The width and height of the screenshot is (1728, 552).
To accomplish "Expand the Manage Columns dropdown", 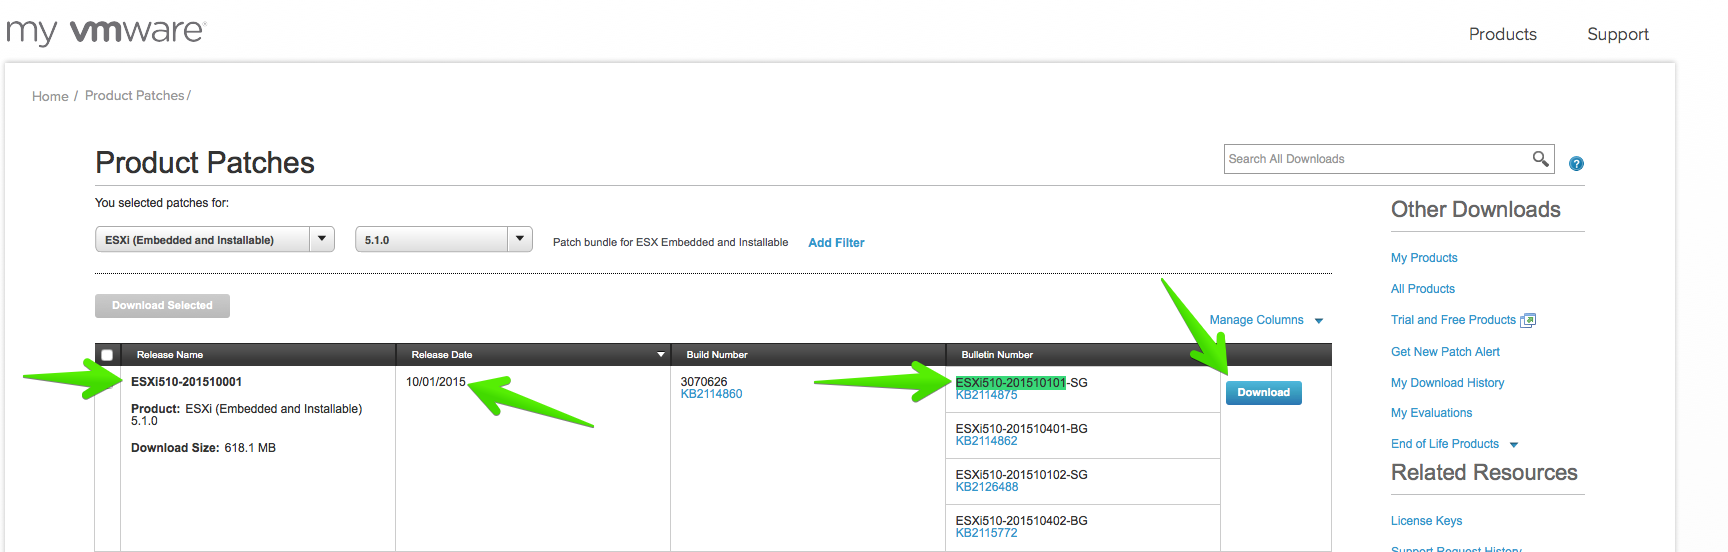I will [1266, 320].
